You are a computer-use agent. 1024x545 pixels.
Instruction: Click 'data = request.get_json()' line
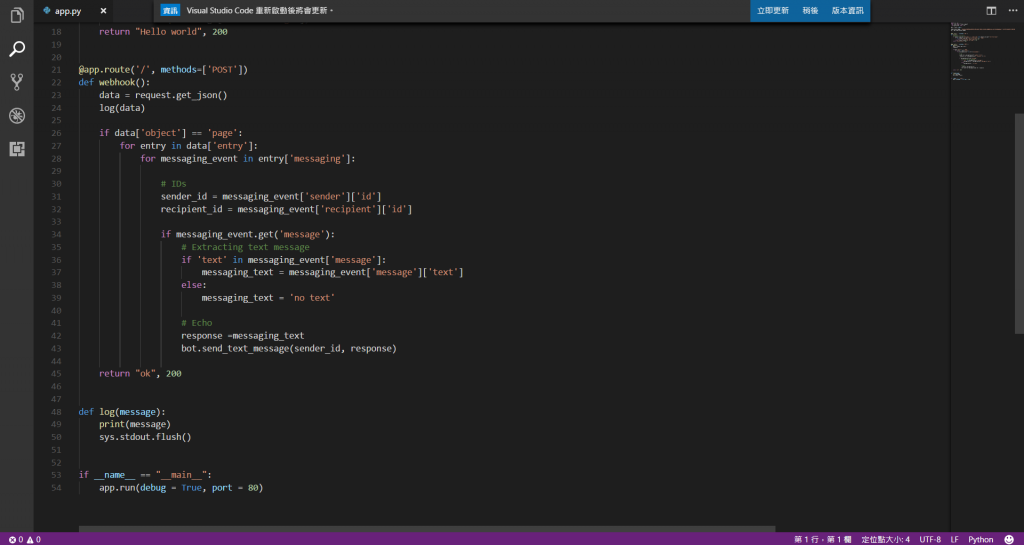point(163,95)
